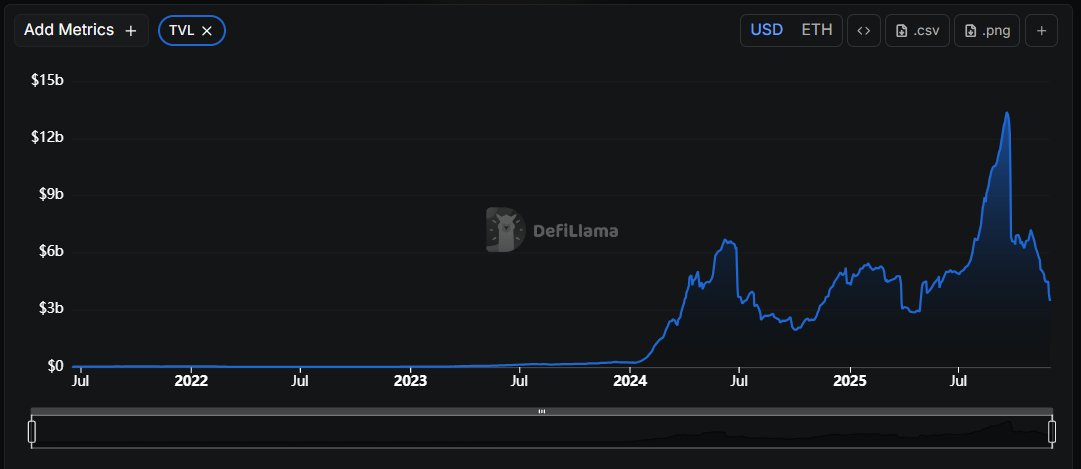Click the mini overview chart in range selector
The width and height of the screenshot is (1081, 469).
pos(542,432)
